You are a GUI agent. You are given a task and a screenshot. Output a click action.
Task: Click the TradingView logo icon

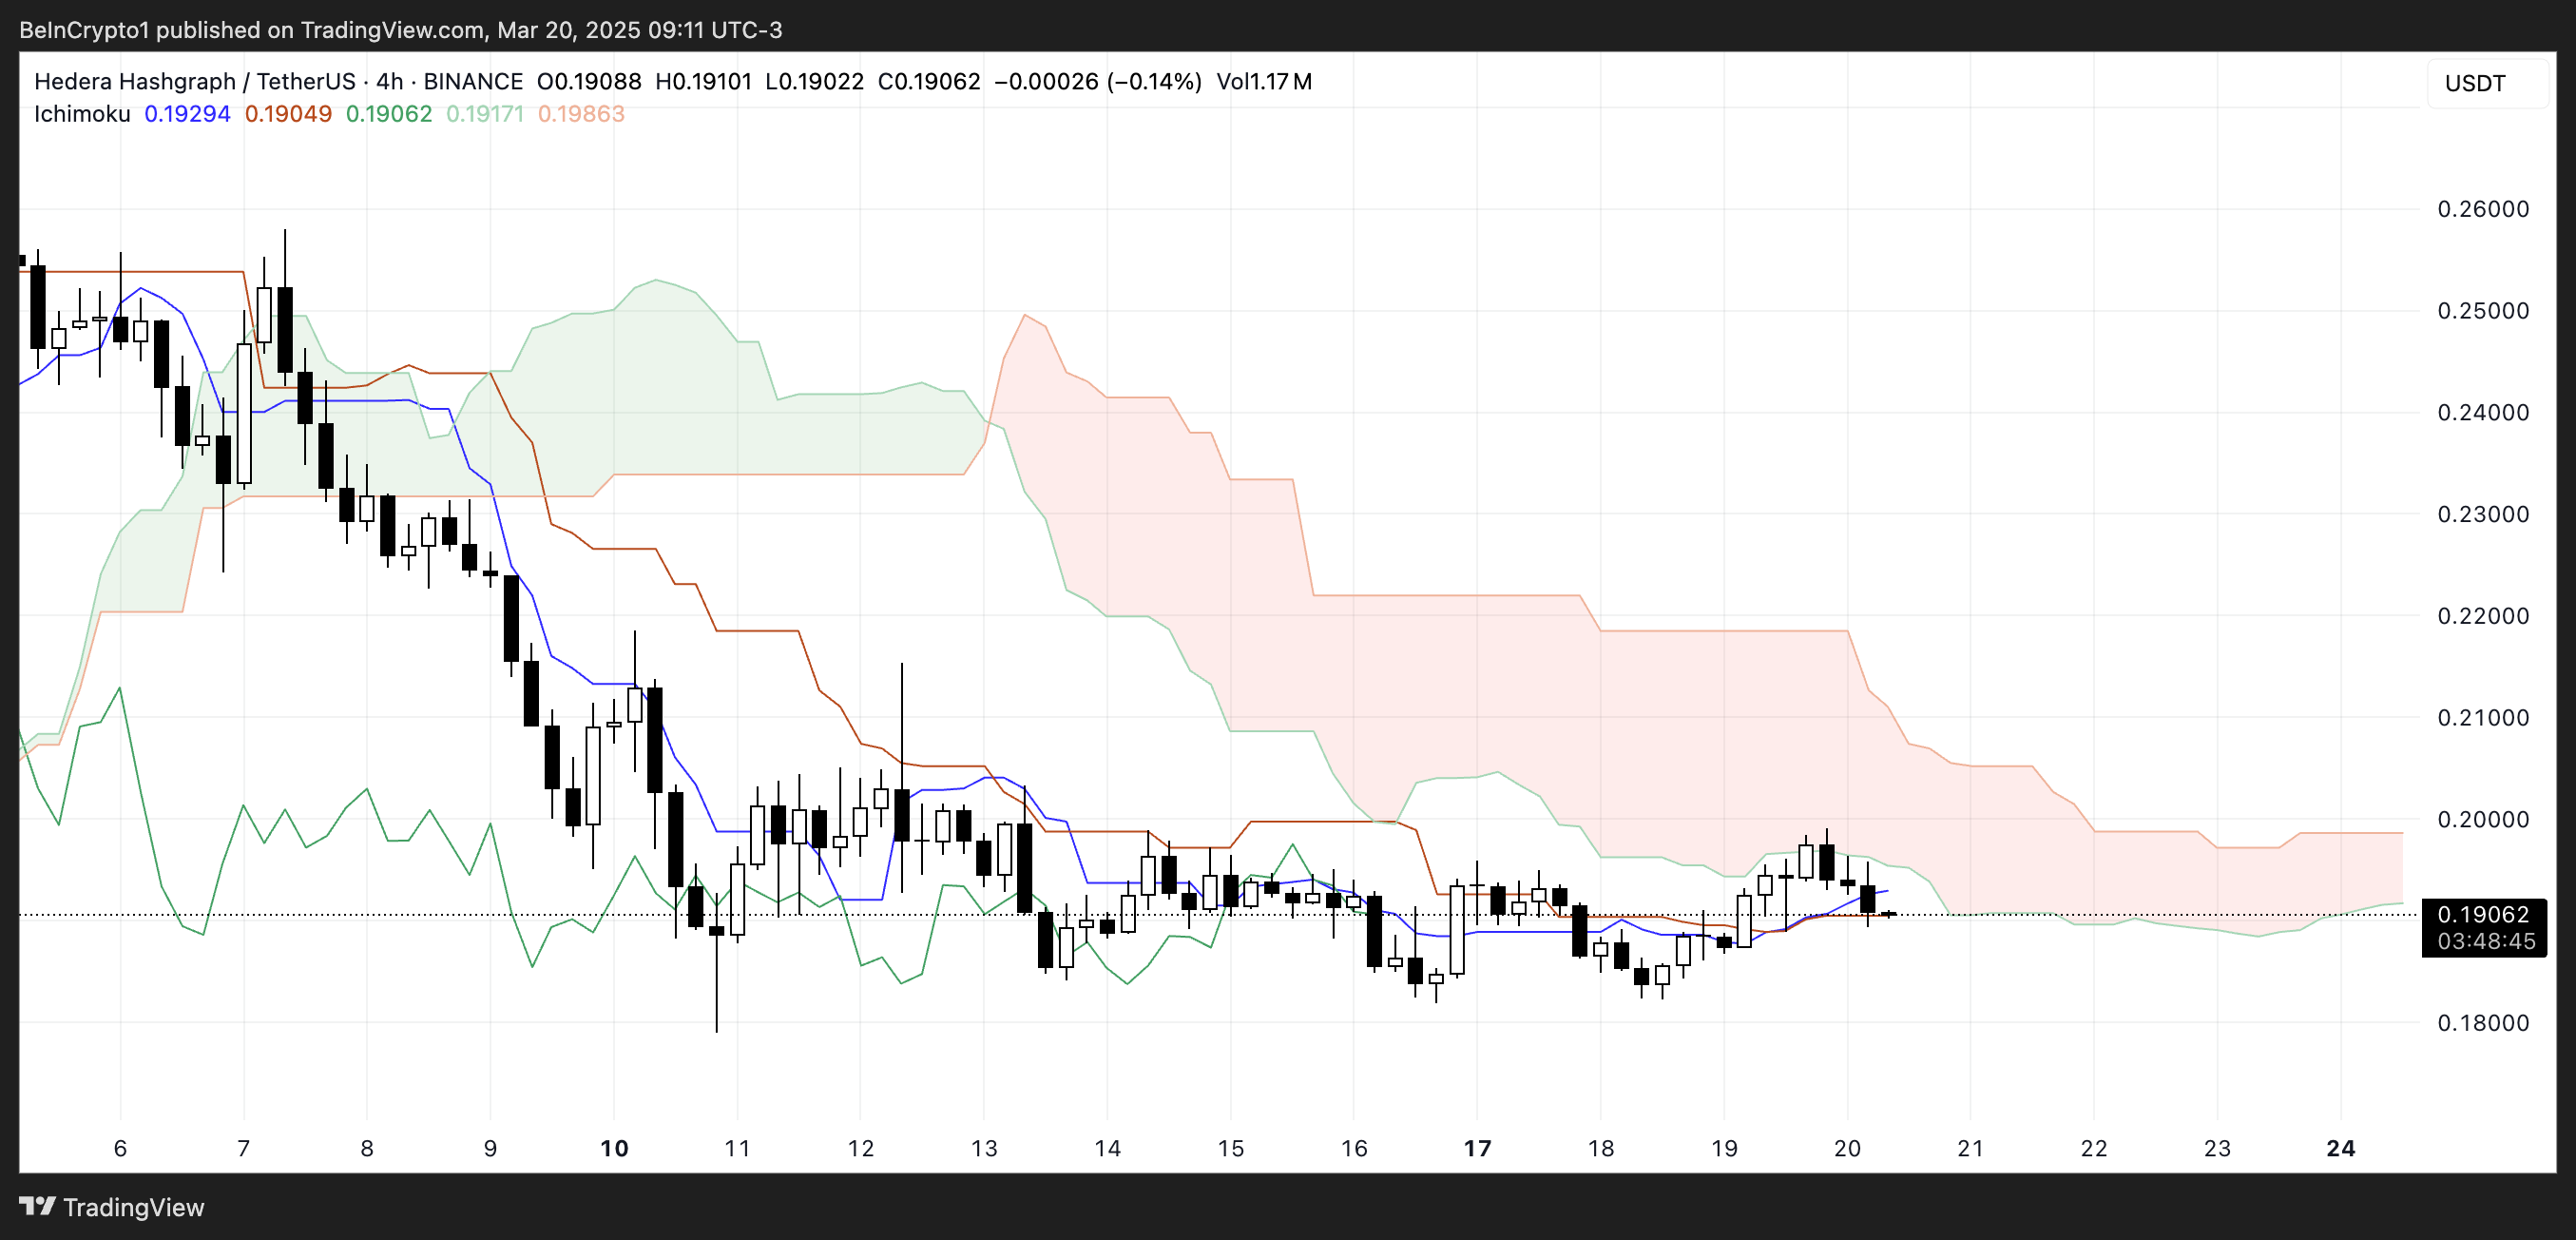37,1206
